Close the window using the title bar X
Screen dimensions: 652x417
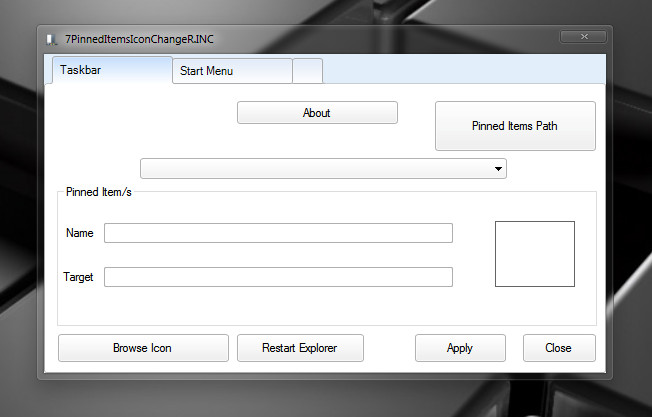tap(583, 37)
